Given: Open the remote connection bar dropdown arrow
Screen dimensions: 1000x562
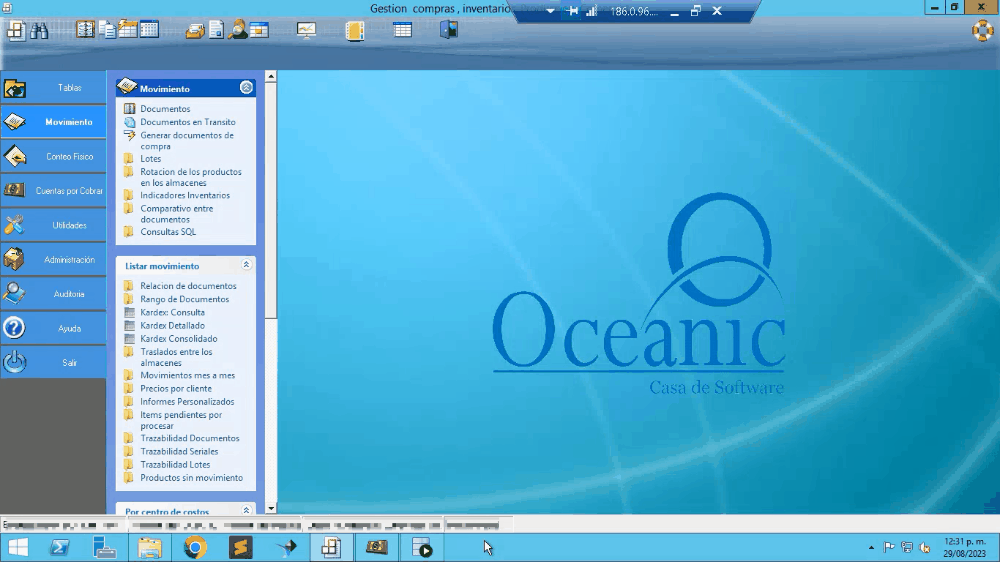Looking at the screenshot, I should click(550, 11).
